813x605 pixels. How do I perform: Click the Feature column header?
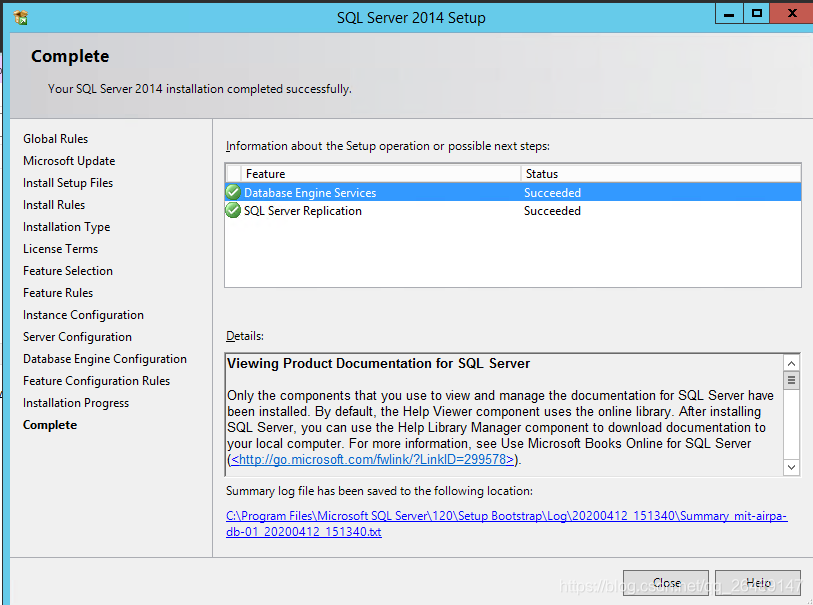tap(381, 174)
